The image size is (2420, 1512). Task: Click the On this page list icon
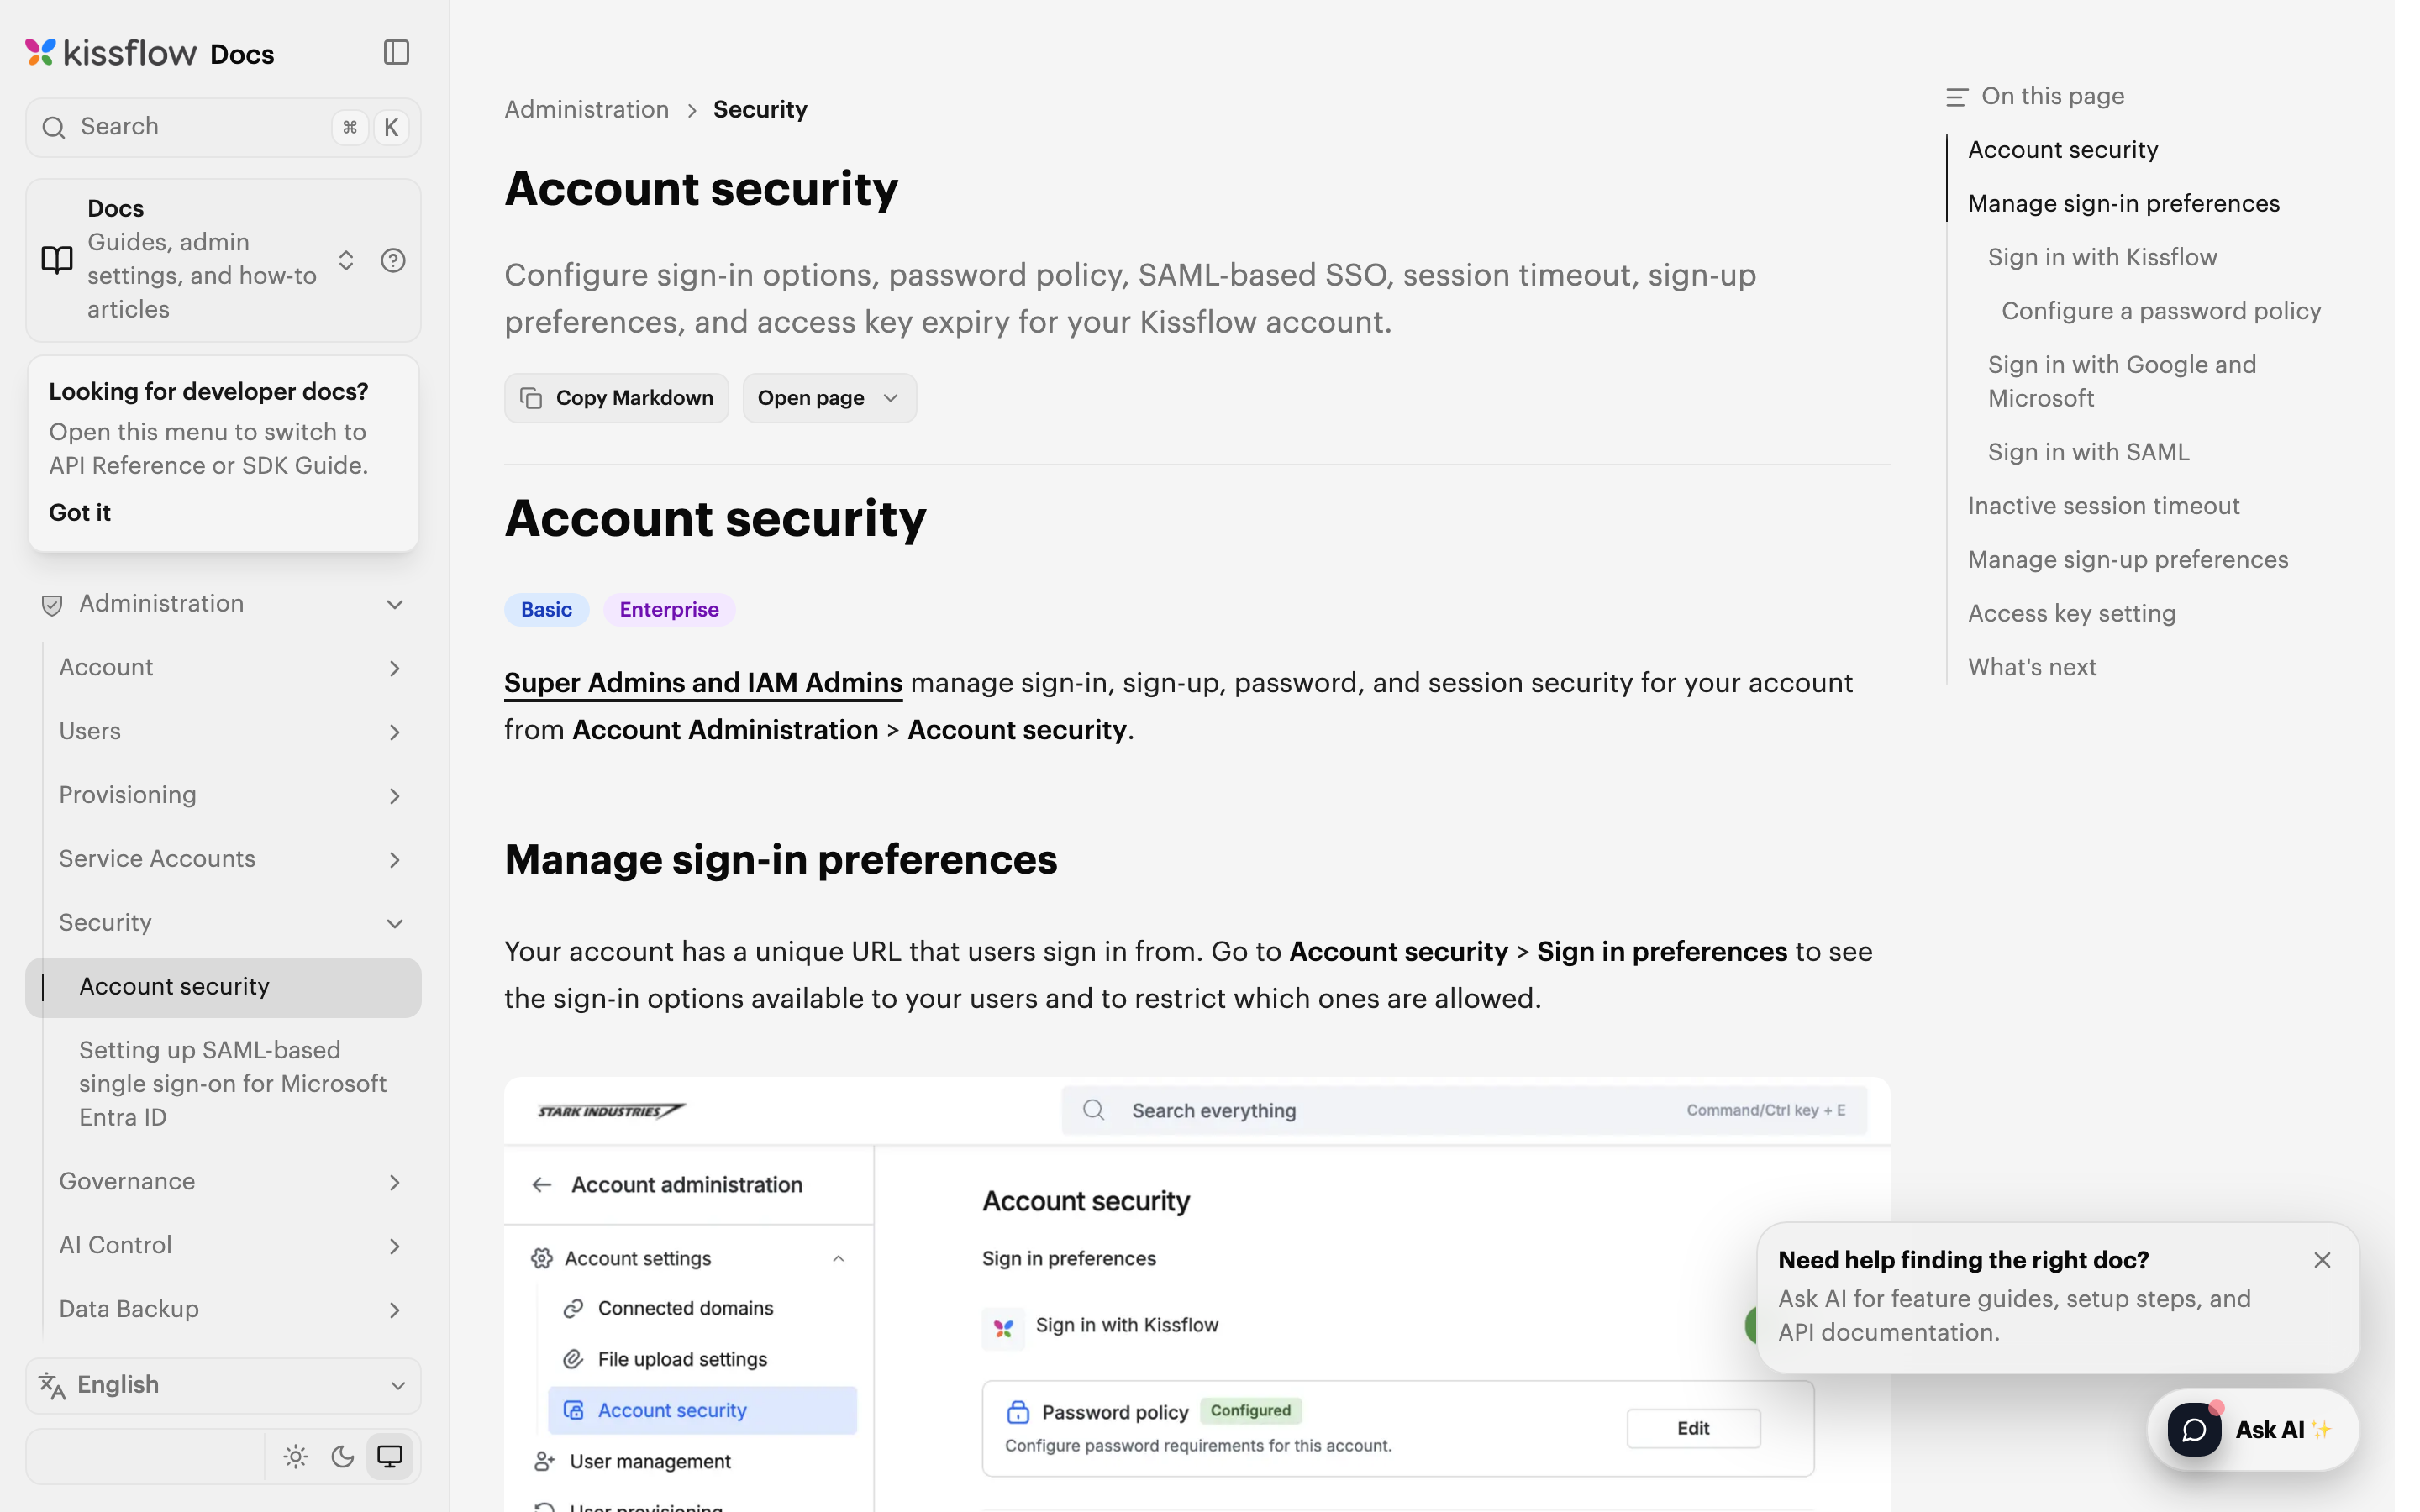pyautogui.click(x=1956, y=97)
